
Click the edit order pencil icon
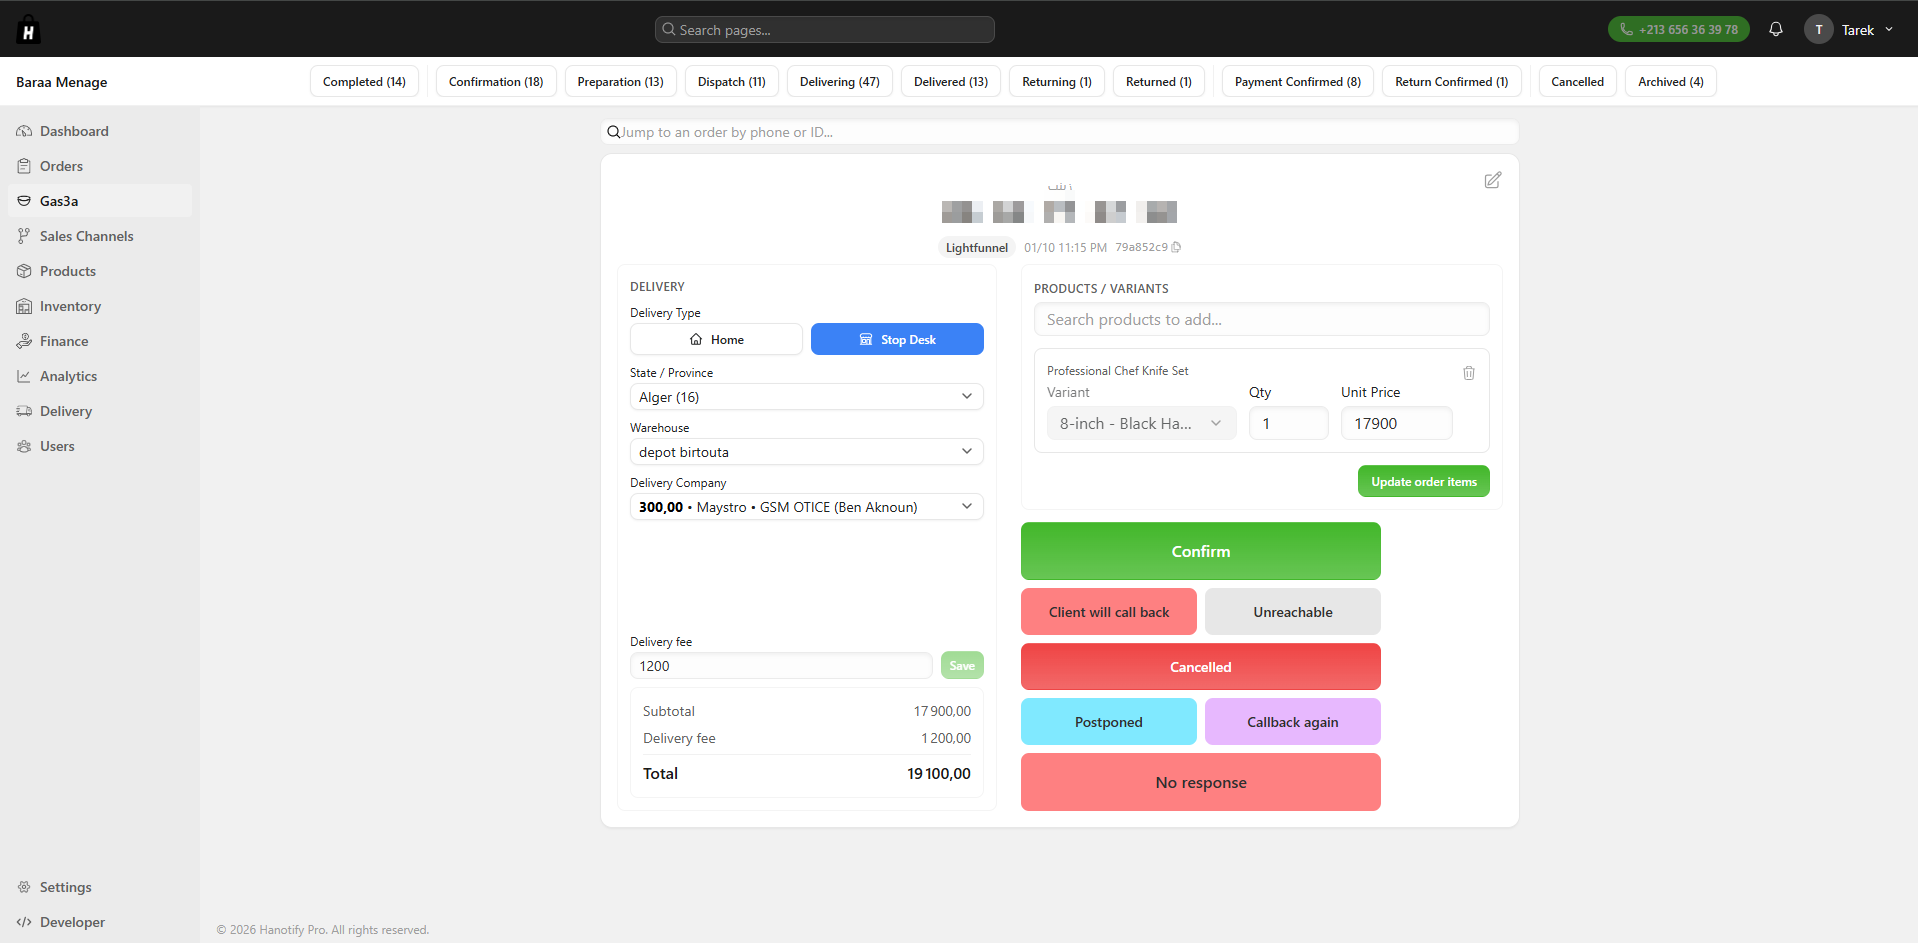pyautogui.click(x=1493, y=180)
